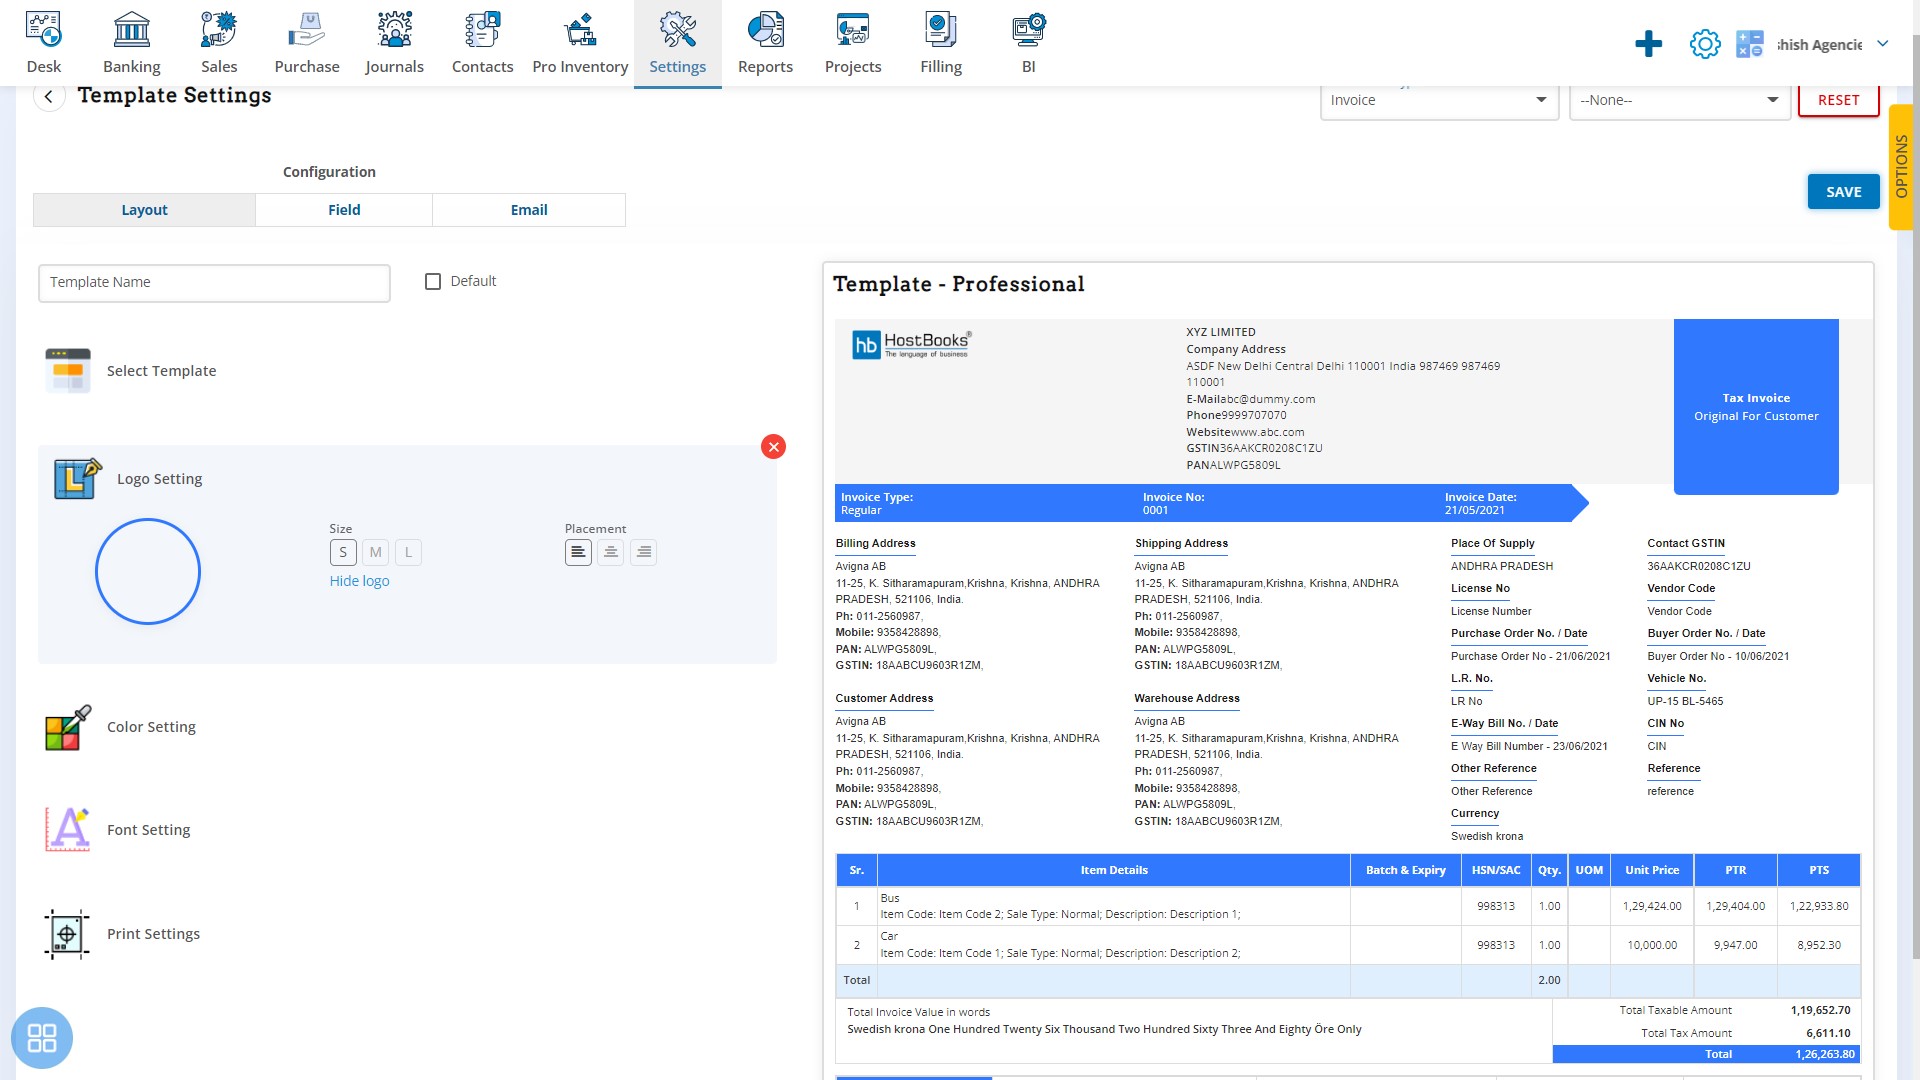Click the Font Setting icon
The height and width of the screenshot is (1080, 1920).
coord(65,829)
